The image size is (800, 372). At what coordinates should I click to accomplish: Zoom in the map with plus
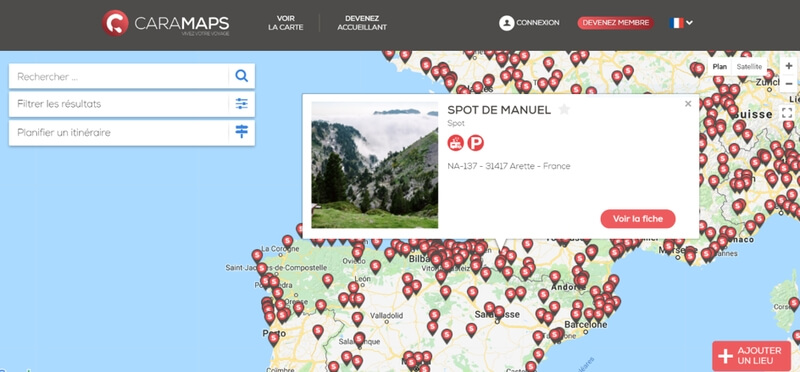click(789, 66)
